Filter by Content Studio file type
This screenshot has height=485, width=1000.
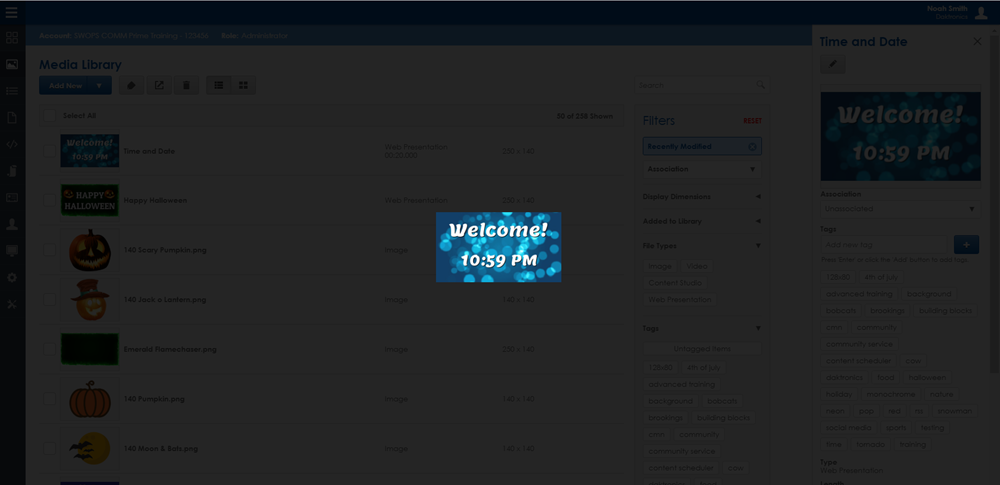tap(675, 283)
